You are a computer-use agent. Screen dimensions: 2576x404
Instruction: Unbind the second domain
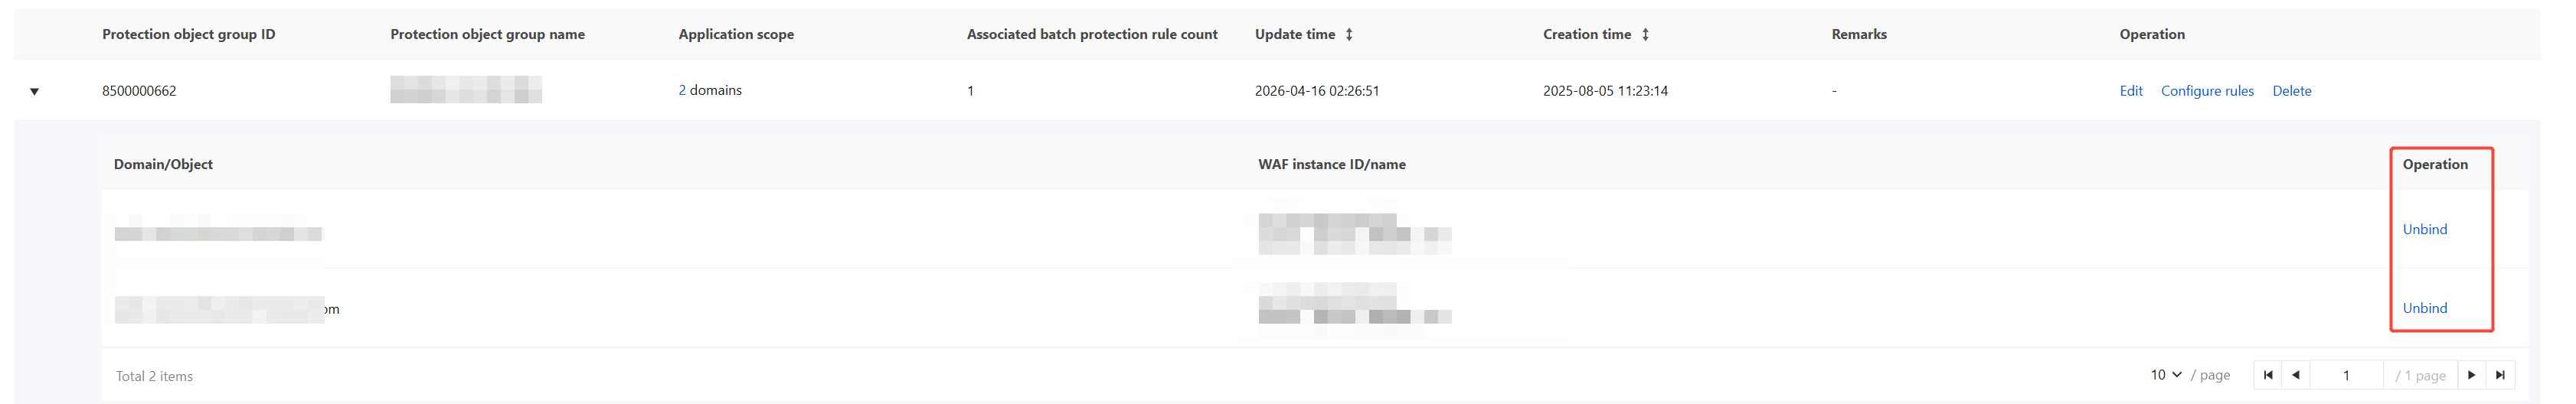tap(2425, 308)
